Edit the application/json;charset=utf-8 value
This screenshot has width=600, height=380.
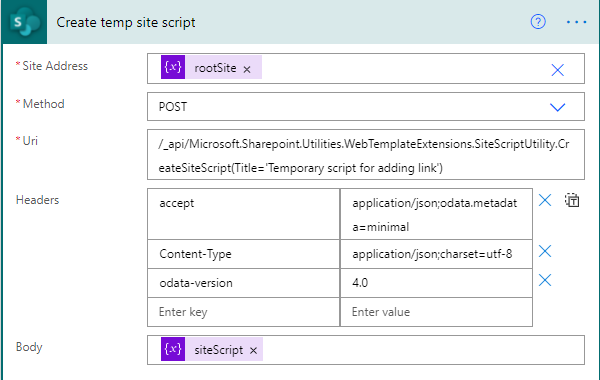tap(436, 254)
